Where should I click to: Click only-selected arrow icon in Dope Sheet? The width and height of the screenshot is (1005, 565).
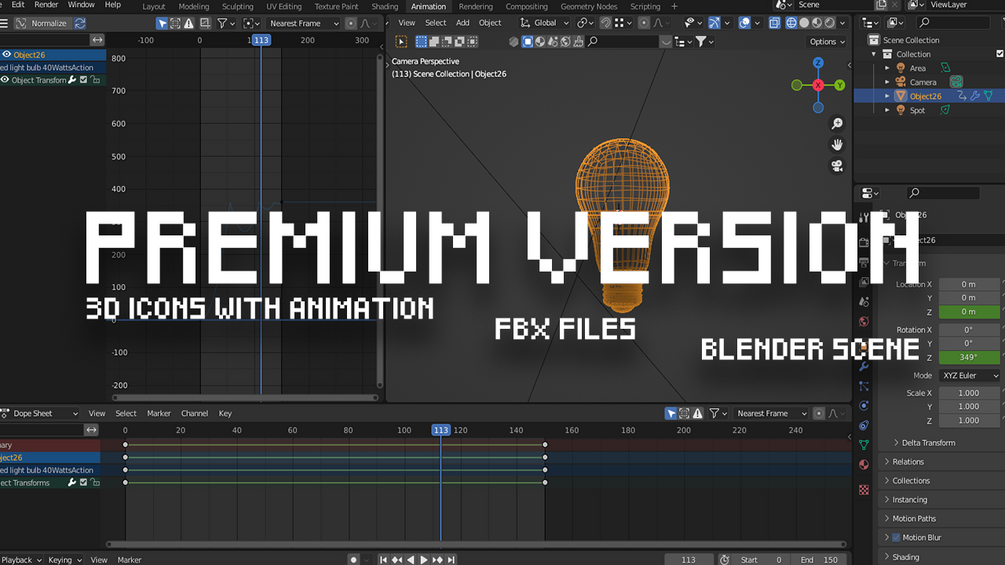pos(671,414)
